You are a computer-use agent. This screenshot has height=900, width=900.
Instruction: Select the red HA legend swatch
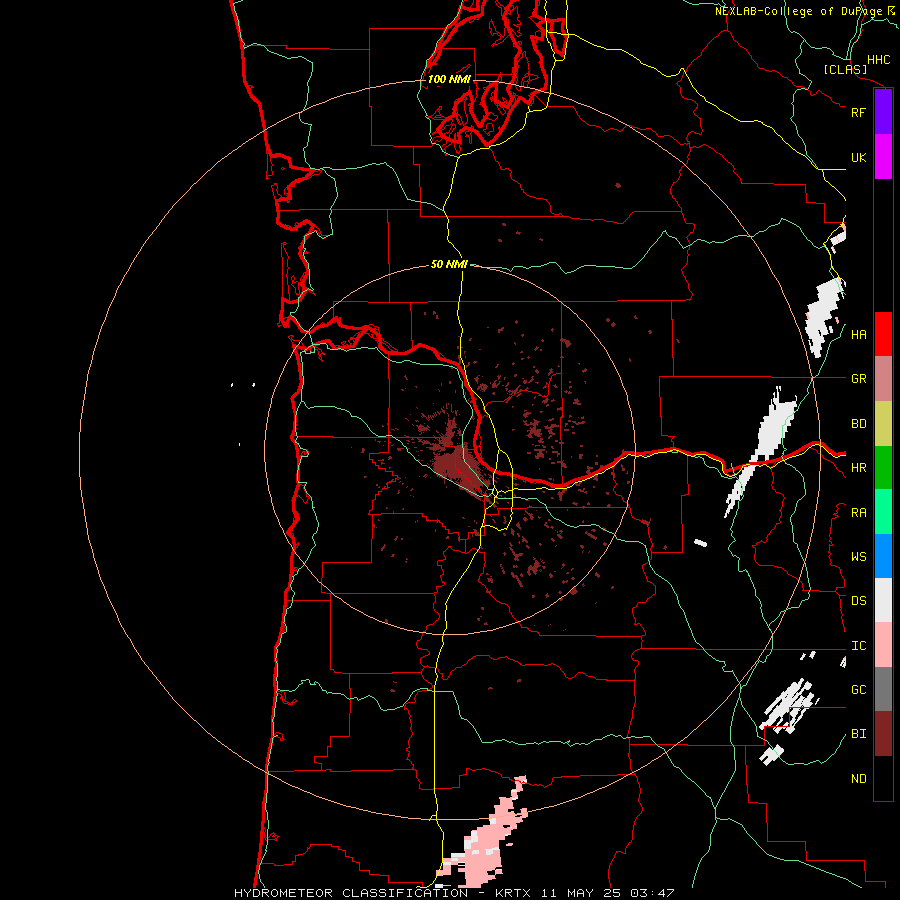(x=883, y=334)
